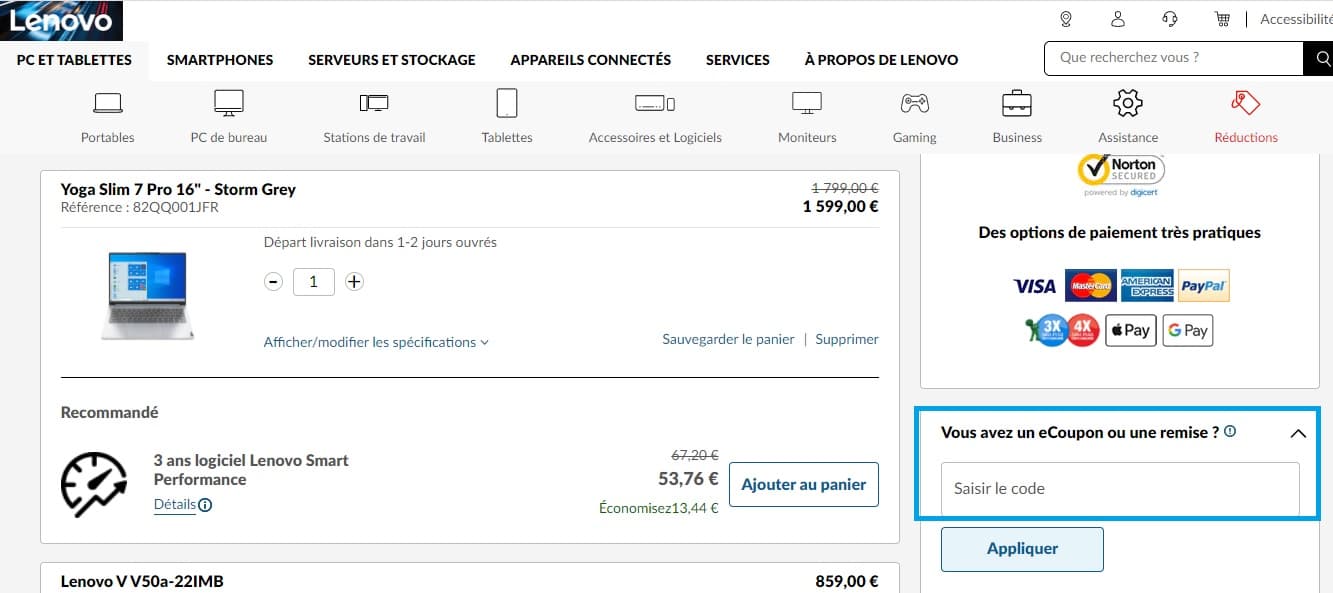Switch to the SMARTPHONES menu

[220, 59]
